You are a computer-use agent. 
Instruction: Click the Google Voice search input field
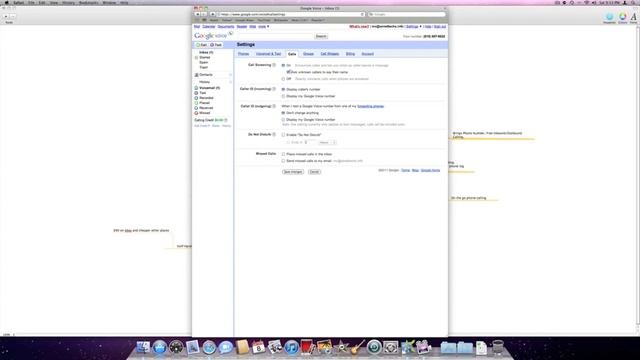(x=276, y=36)
